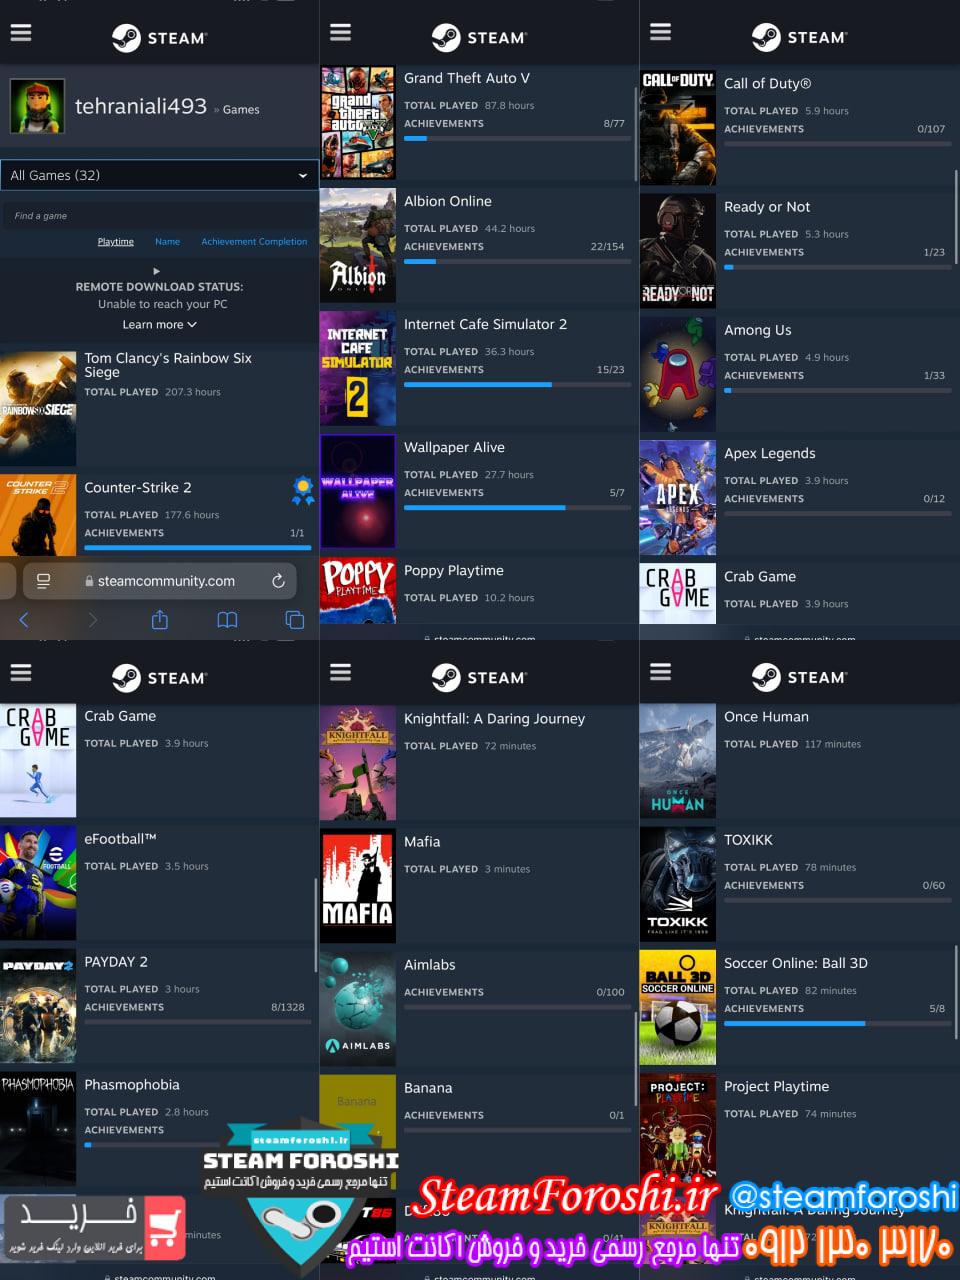This screenshot has height=1280, width=960.
Task: Select the steamcommunity.com address bar
Action: coord(166,581)
